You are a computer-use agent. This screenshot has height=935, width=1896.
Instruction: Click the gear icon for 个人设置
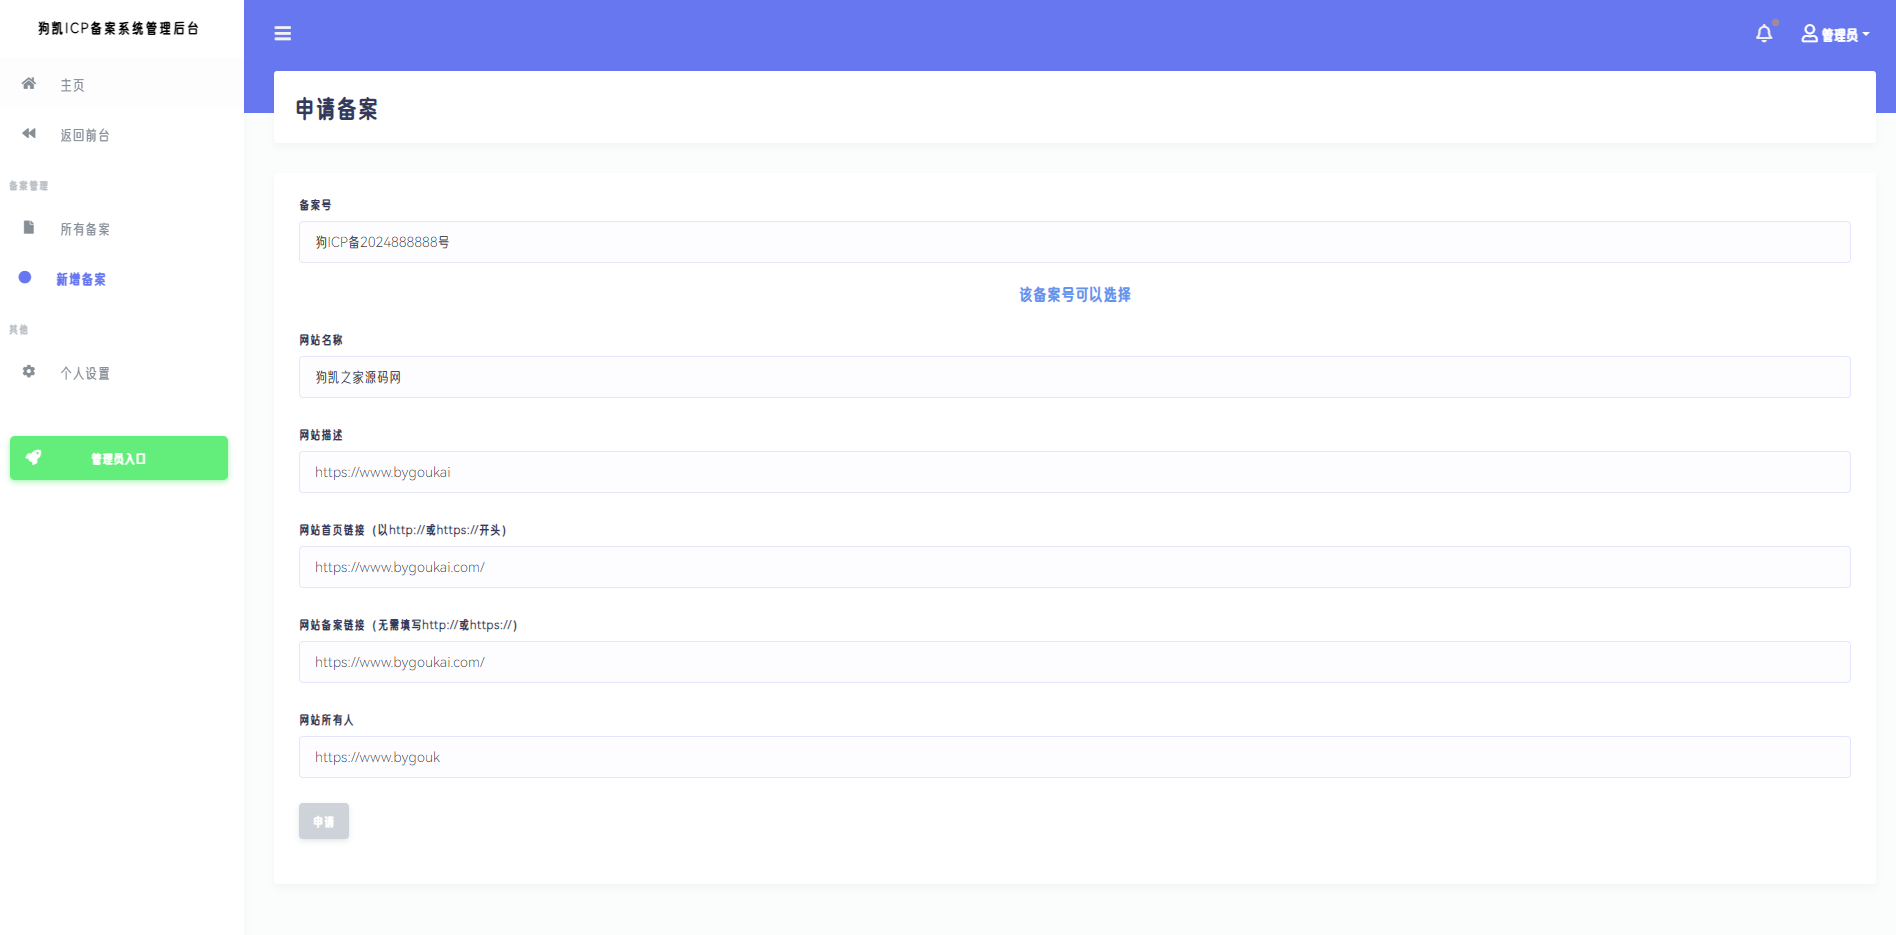point(29,372)
